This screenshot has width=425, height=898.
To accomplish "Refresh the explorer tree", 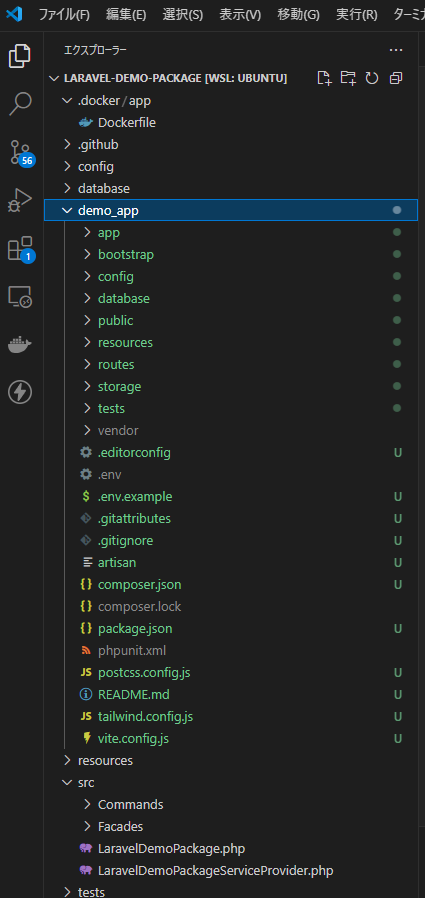I will click(x=372, y=78).
